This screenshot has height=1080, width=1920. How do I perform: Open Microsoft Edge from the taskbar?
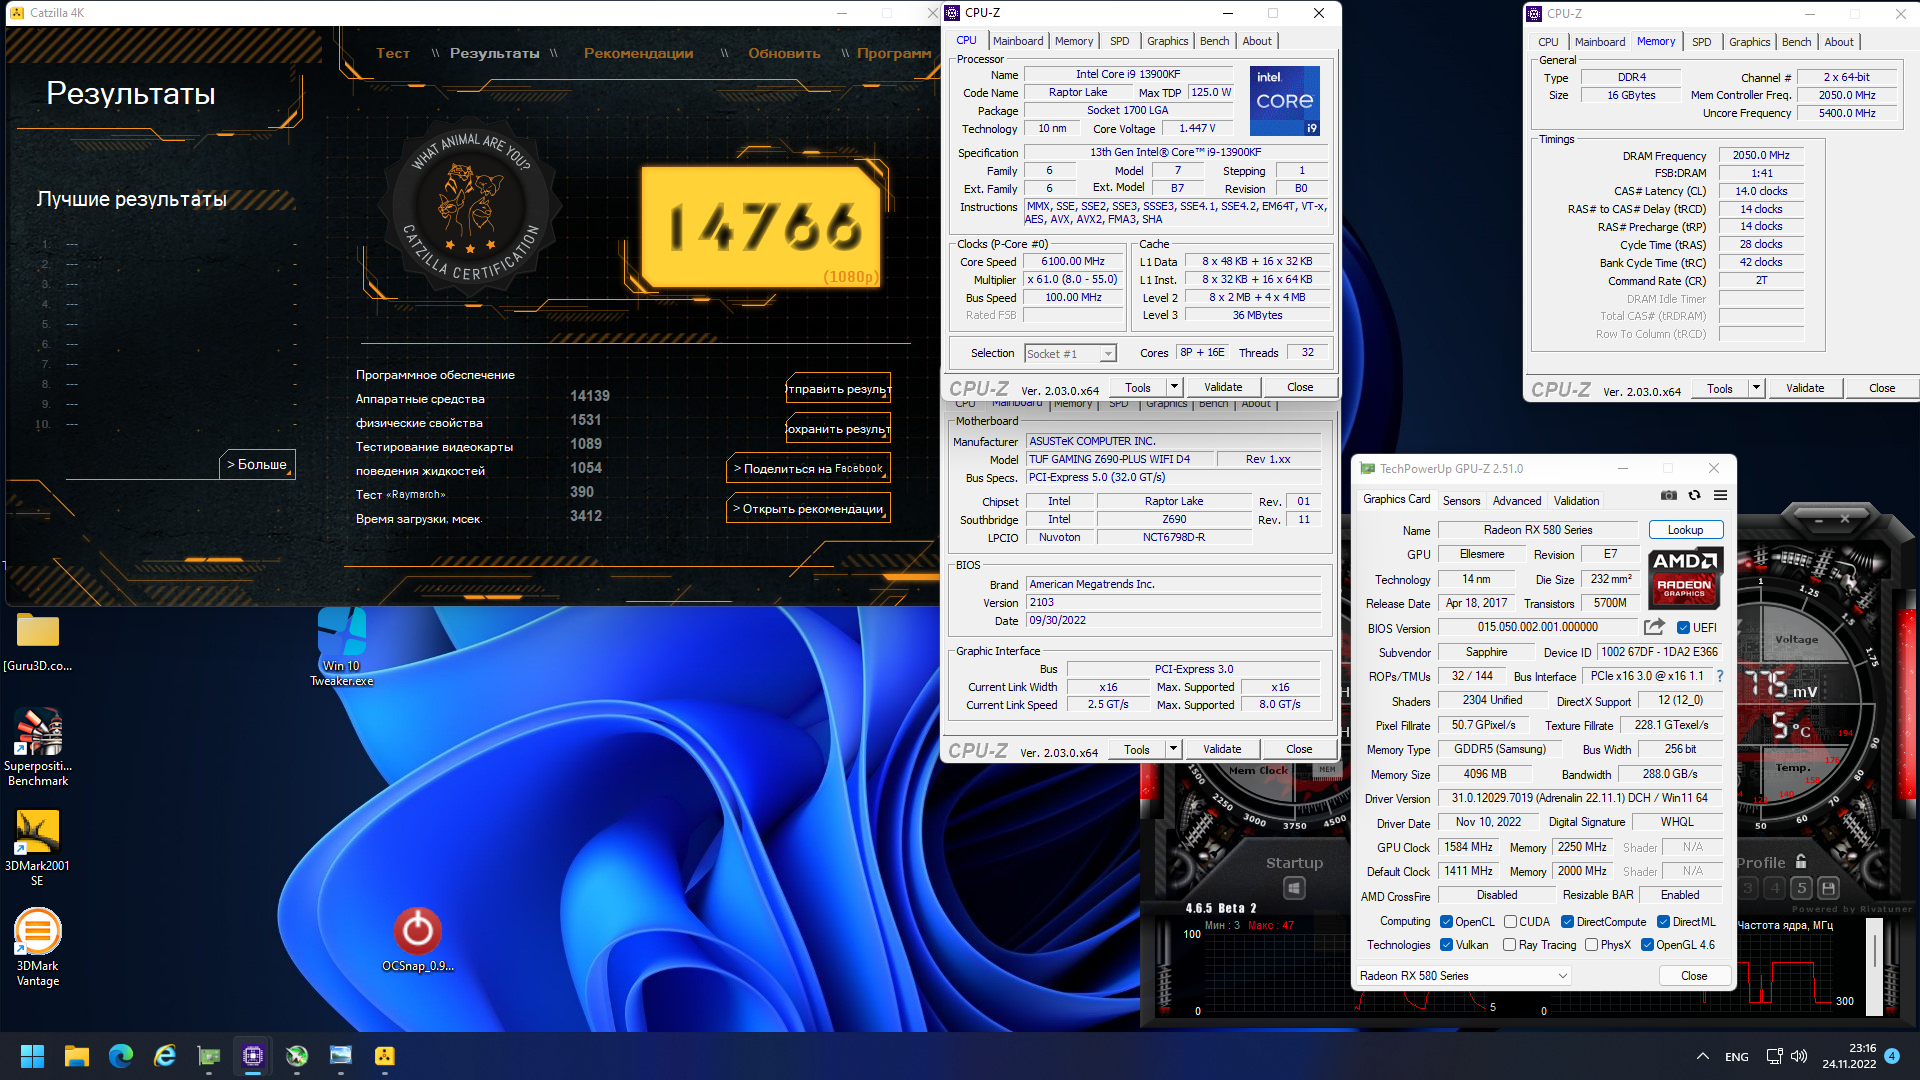coord(121,1056)
